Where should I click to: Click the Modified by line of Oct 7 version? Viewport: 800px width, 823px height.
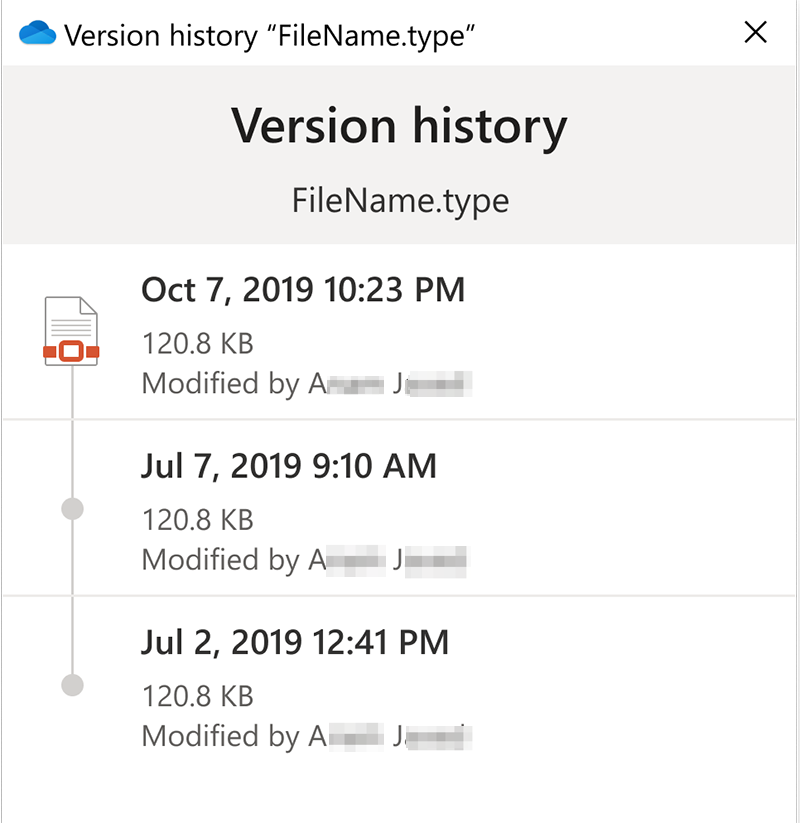305,384
